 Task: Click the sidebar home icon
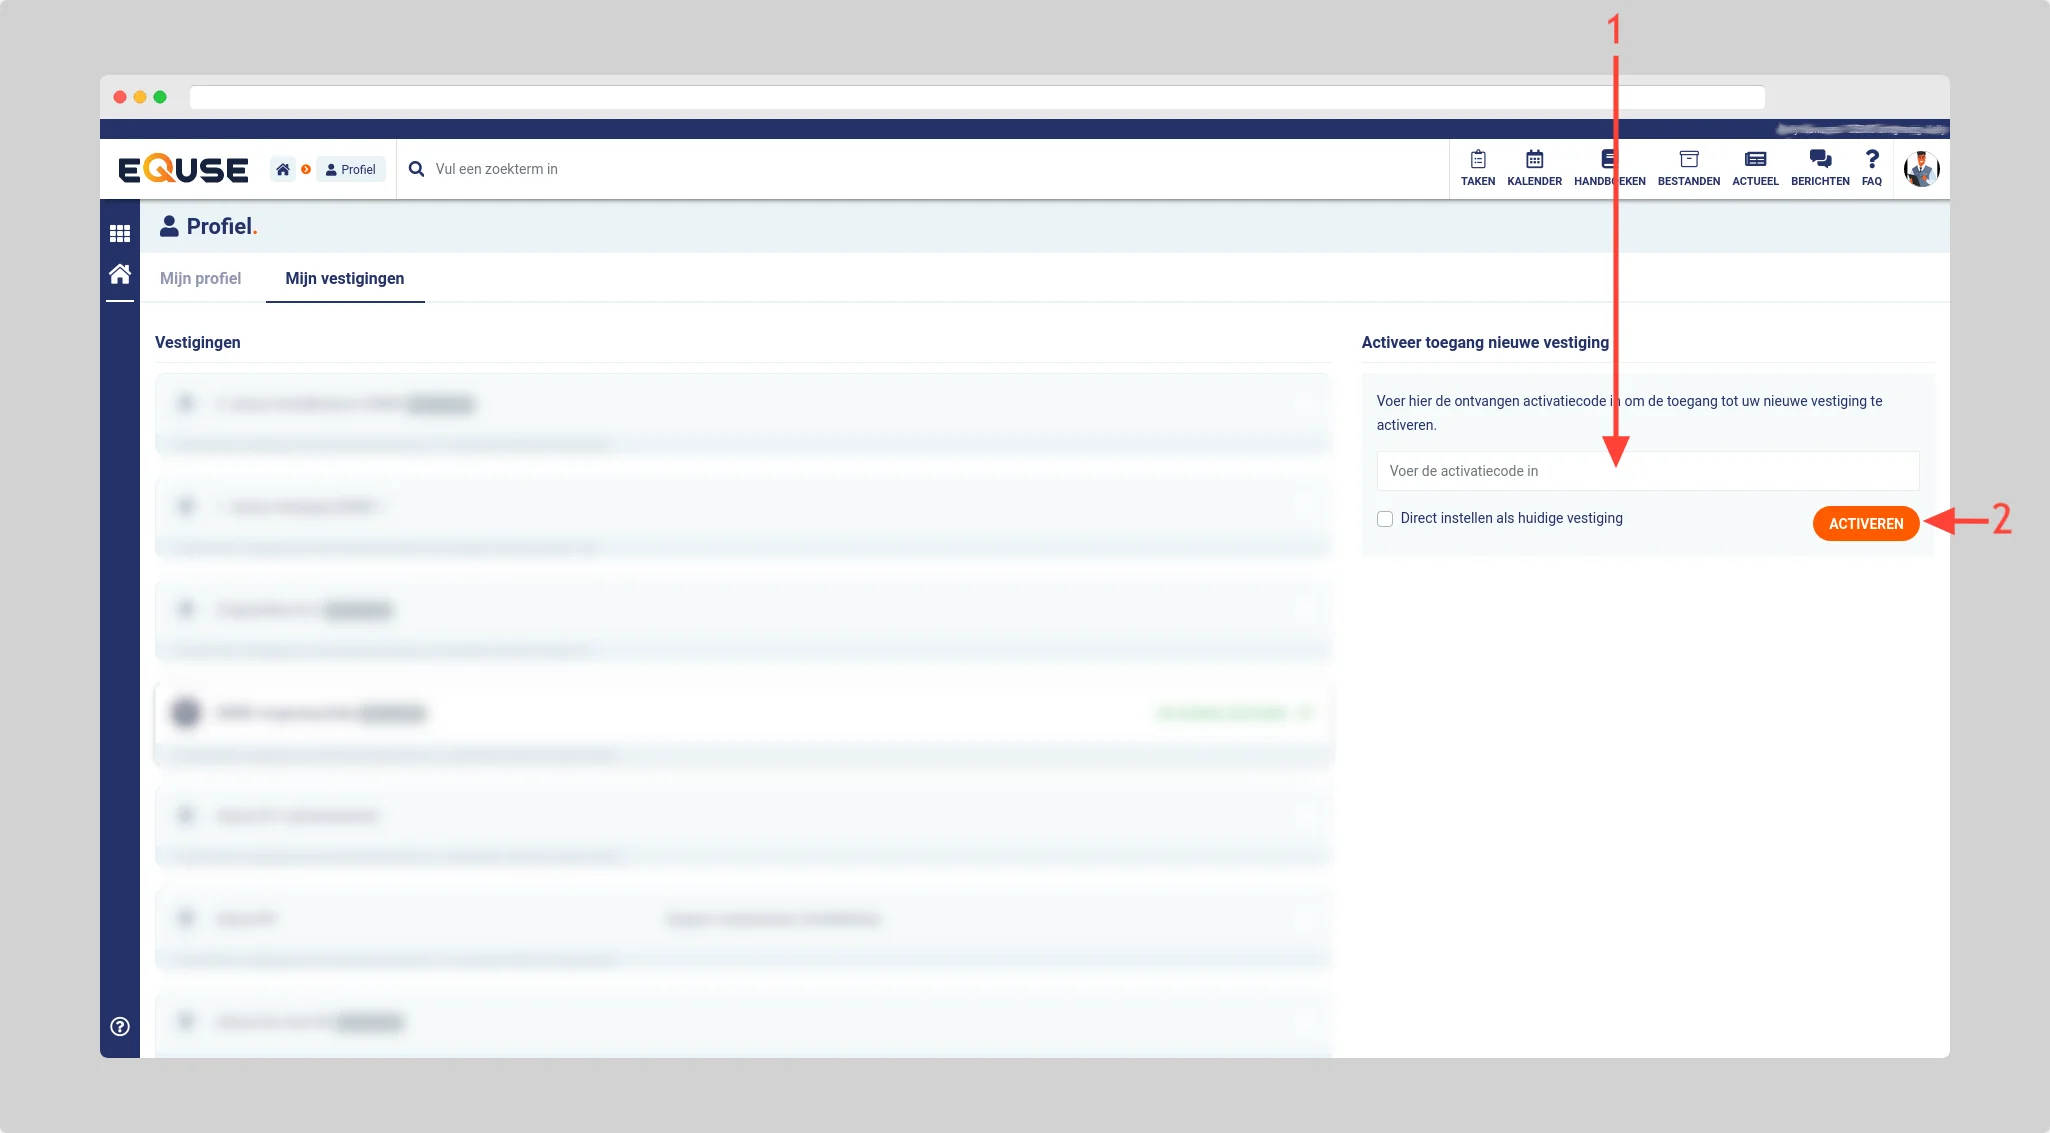(x=120, y=274)
